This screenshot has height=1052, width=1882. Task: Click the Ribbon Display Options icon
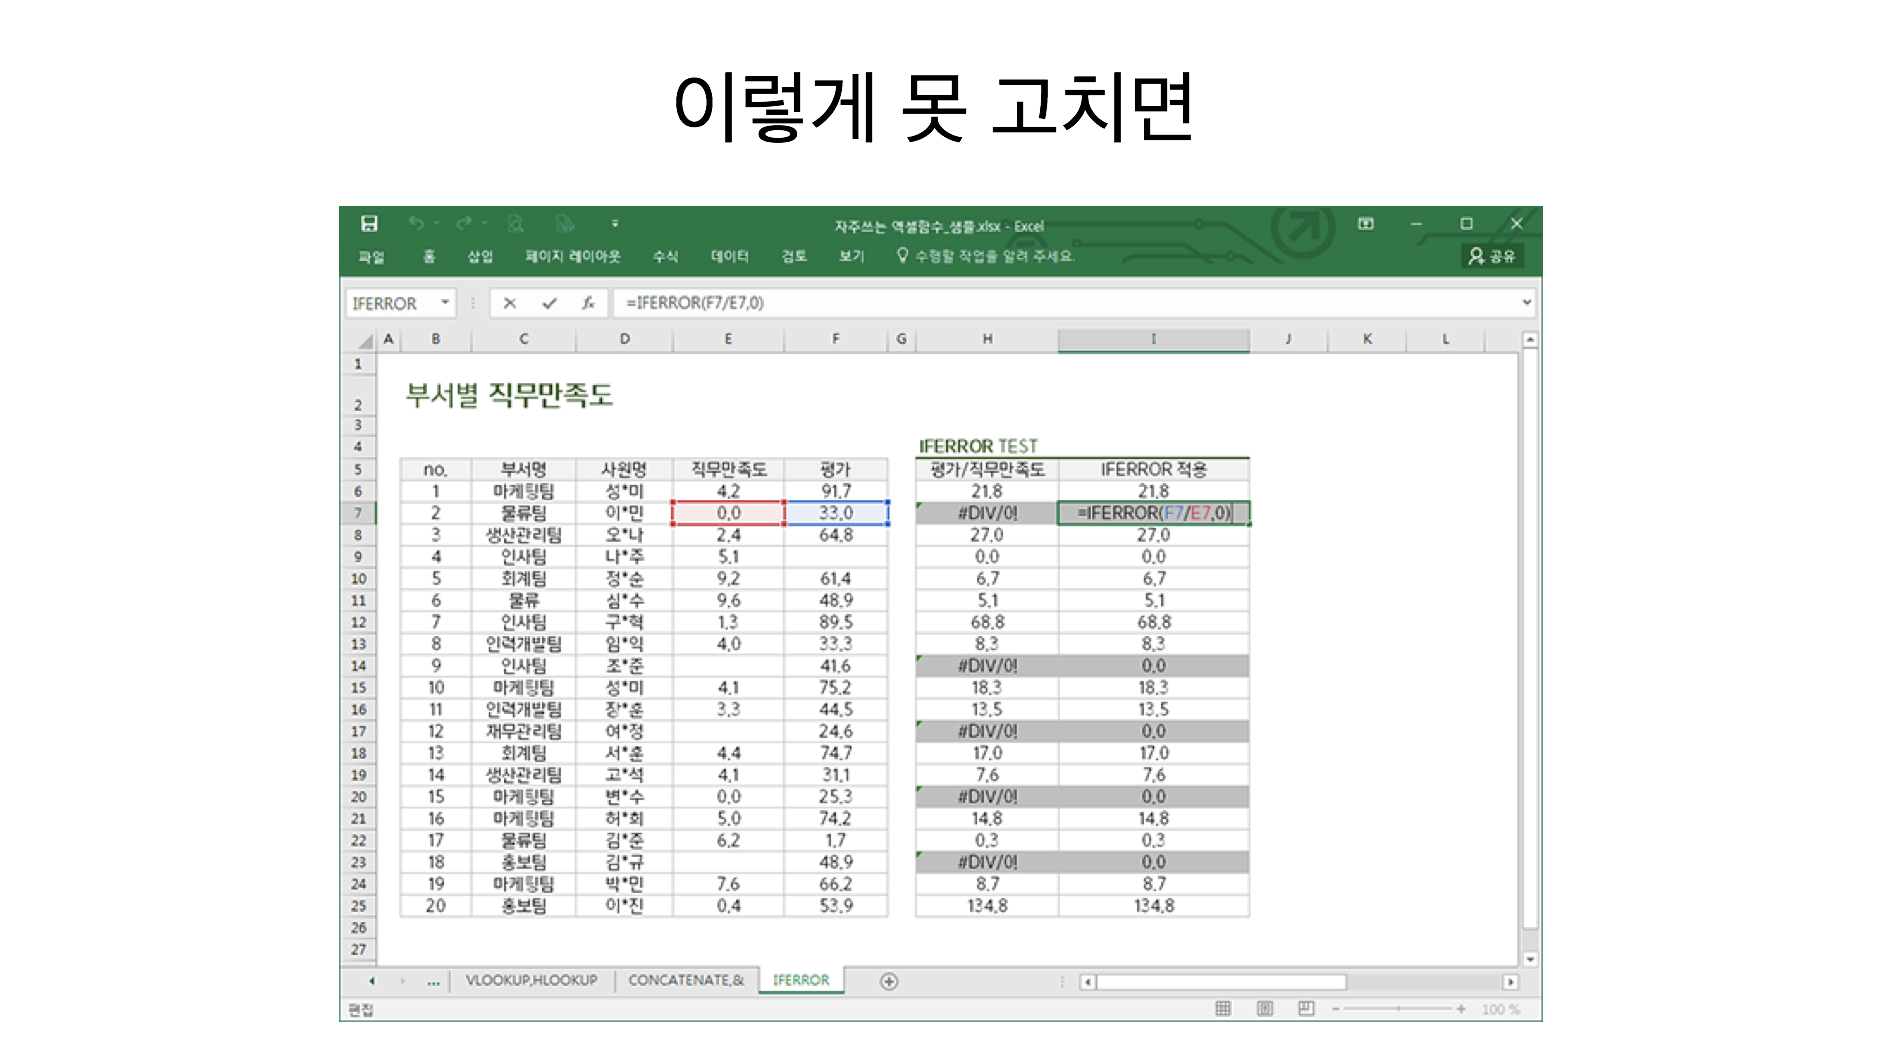pyautogui.click(x=1366, y=223)
